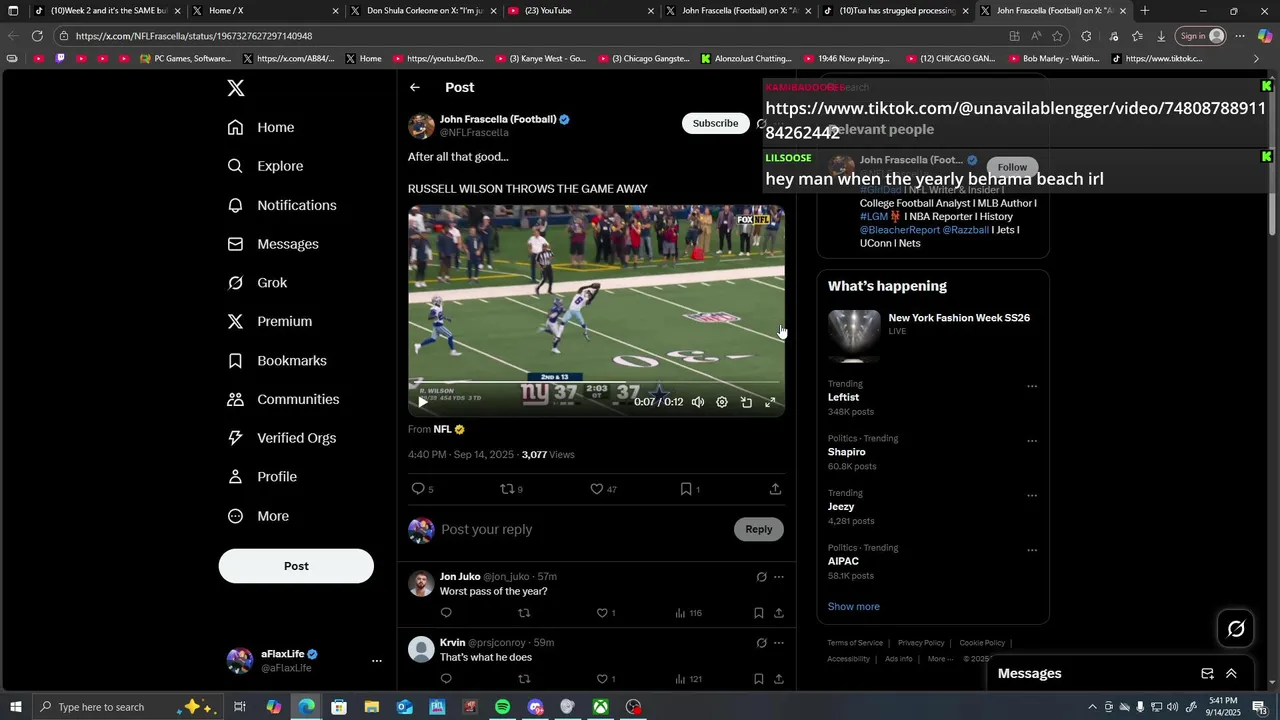Bookmark Jon Juko's reply

click(758, 613)
